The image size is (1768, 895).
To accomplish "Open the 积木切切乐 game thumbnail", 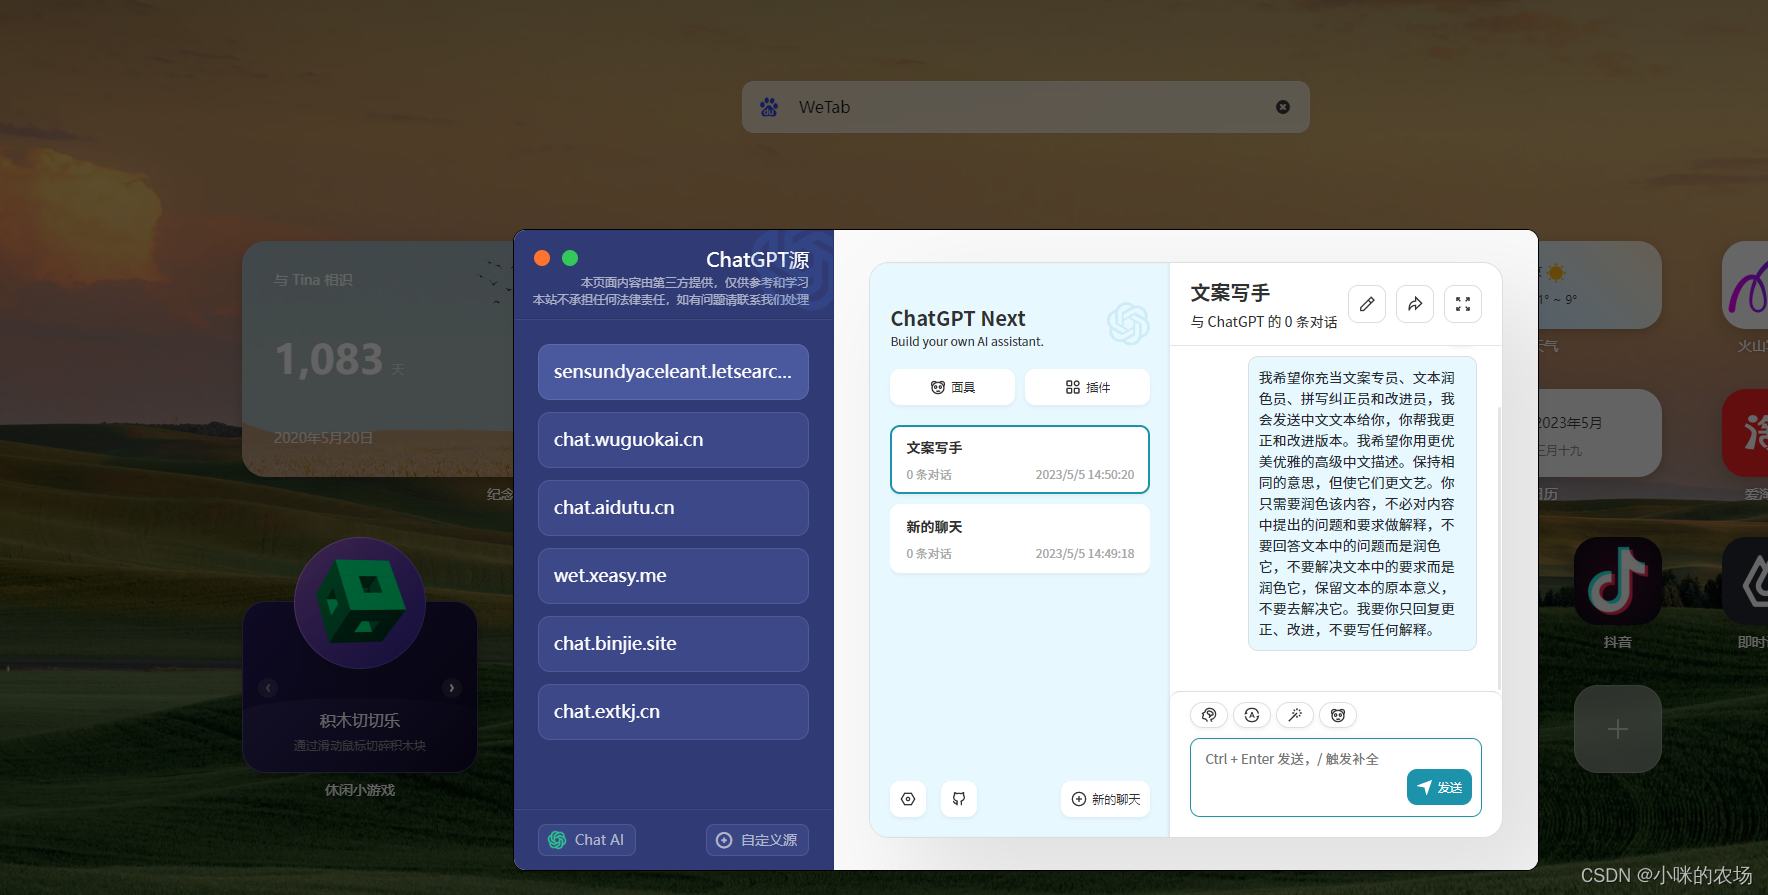I will [360, 603].
